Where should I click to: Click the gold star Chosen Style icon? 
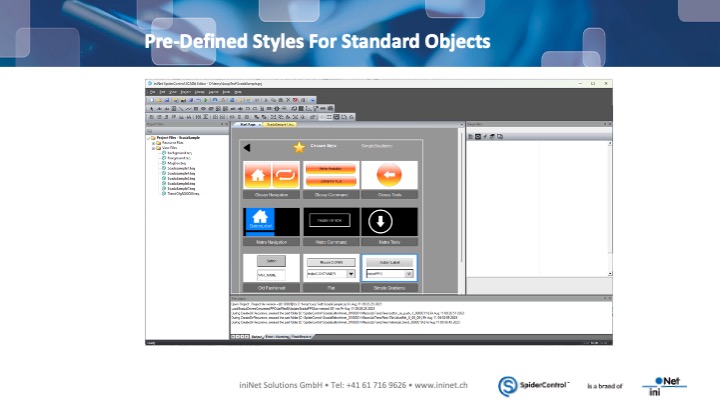298,147
